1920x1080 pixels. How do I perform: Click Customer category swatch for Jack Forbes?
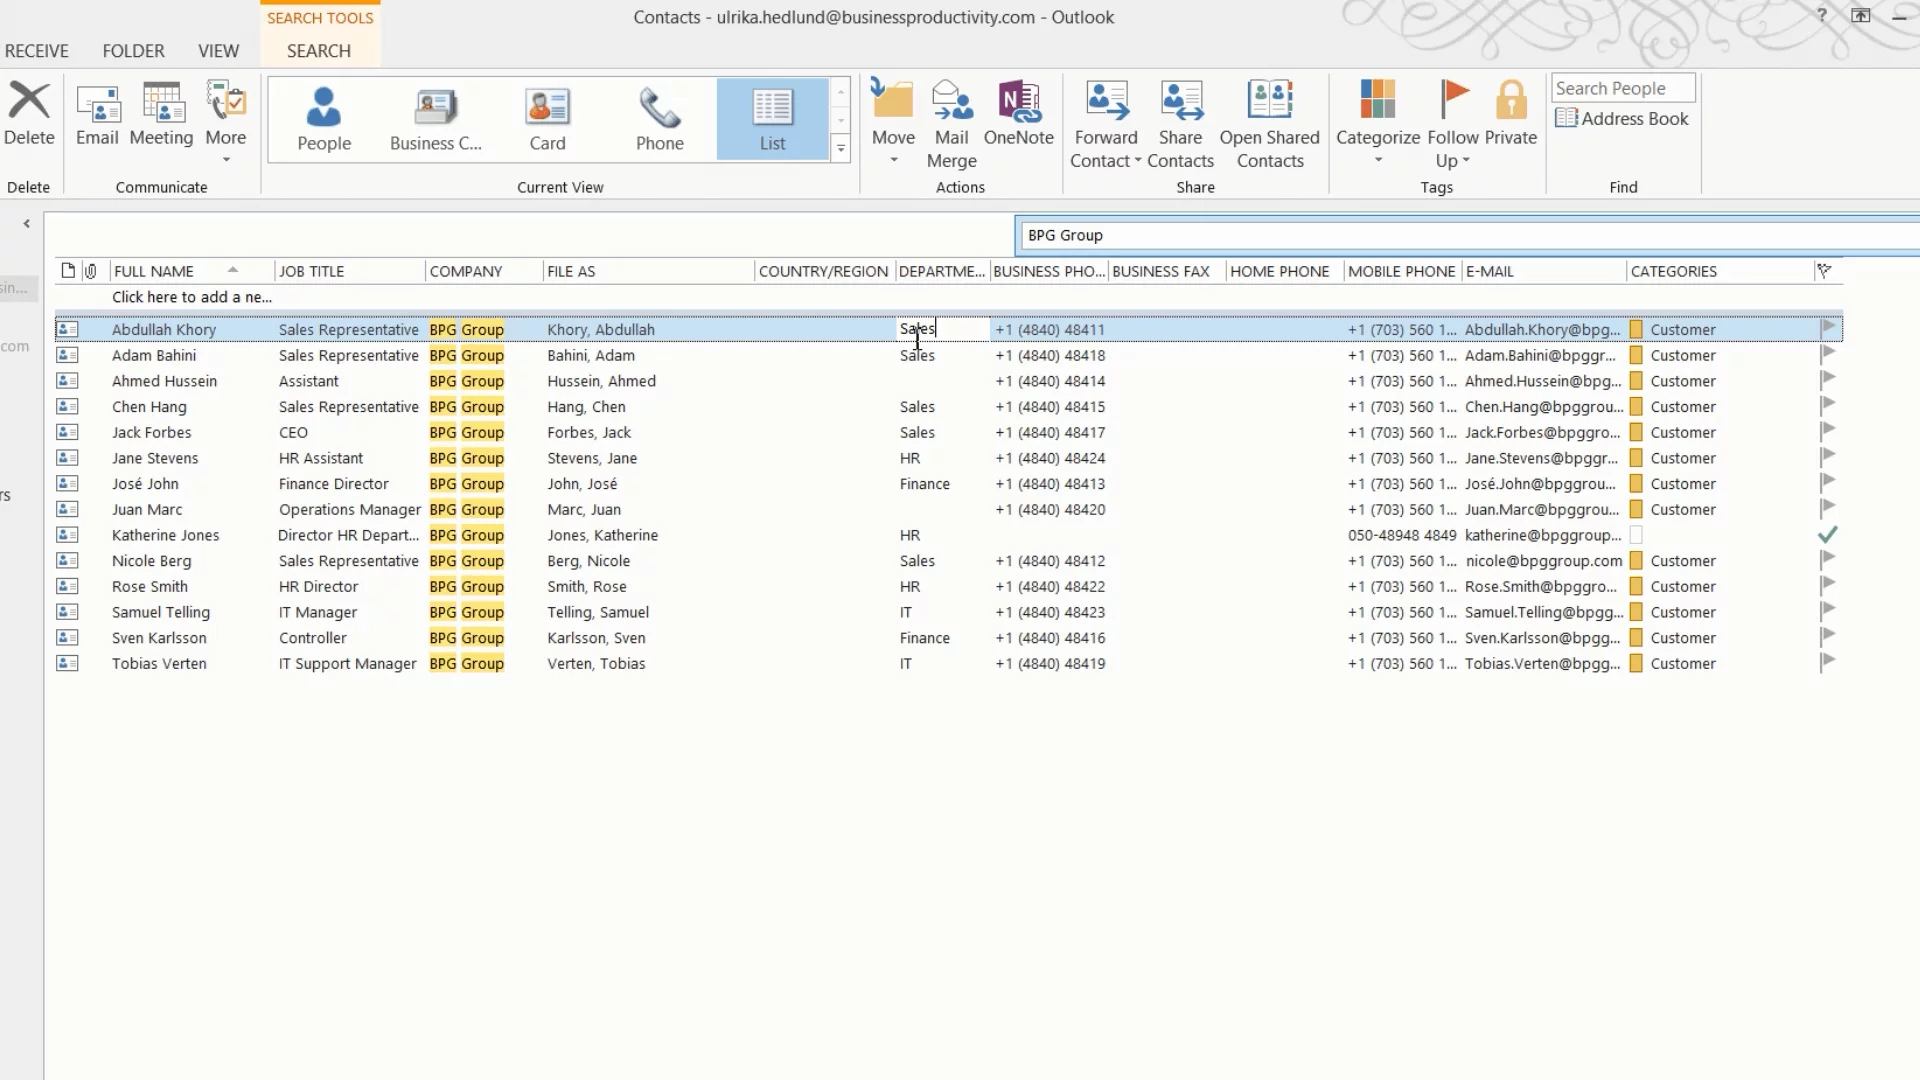[x=1636, y=432]
